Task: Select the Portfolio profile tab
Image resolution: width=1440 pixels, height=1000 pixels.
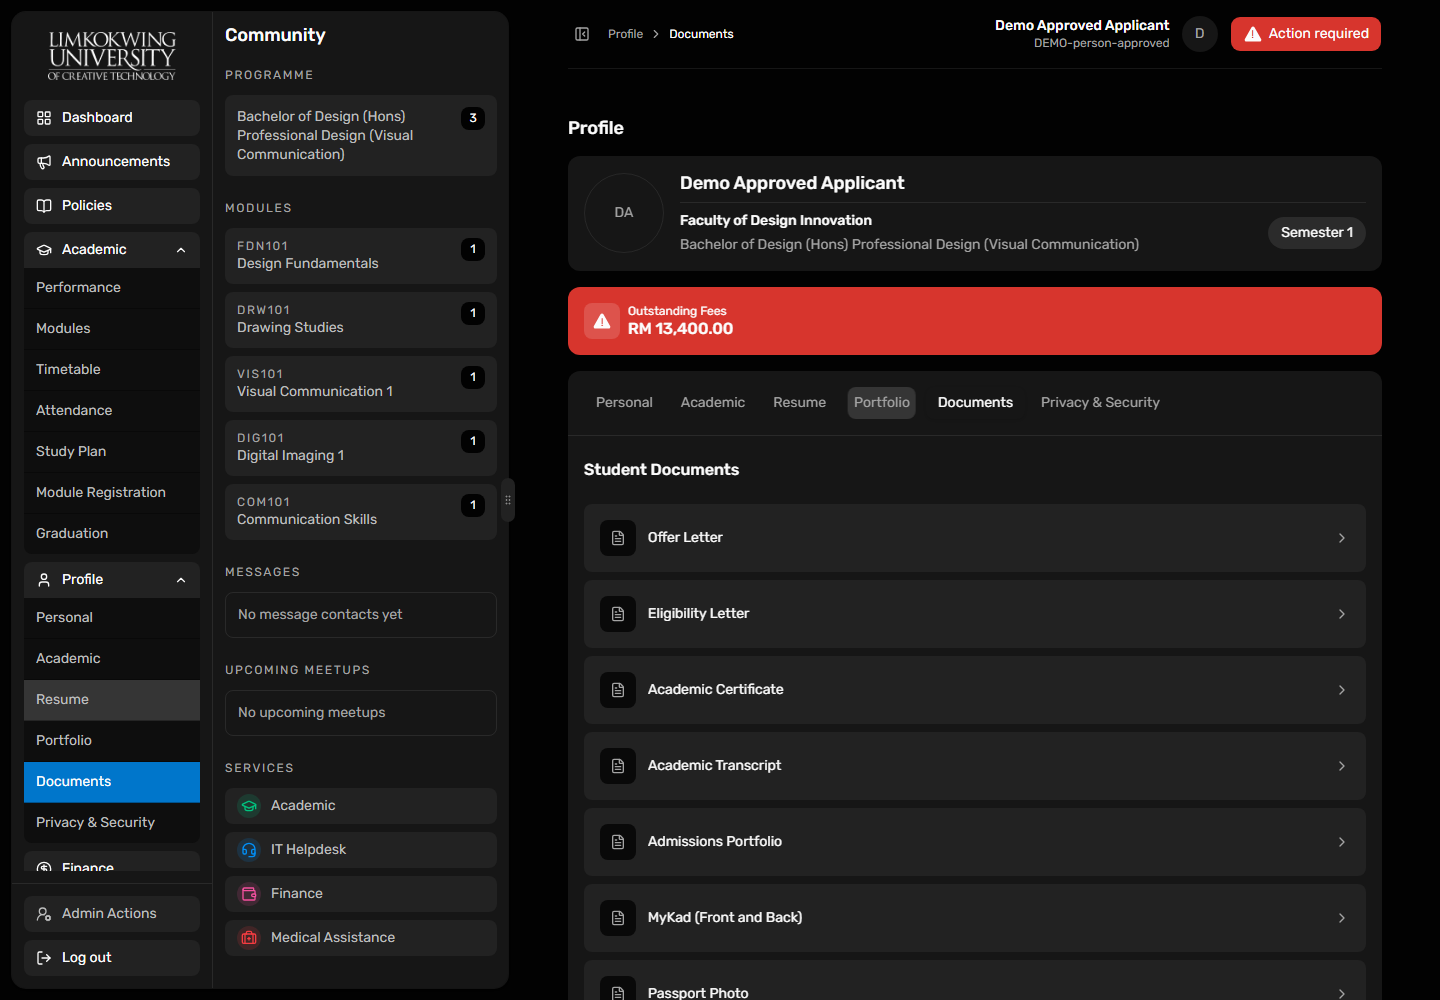Action: [x=882, y=403]
